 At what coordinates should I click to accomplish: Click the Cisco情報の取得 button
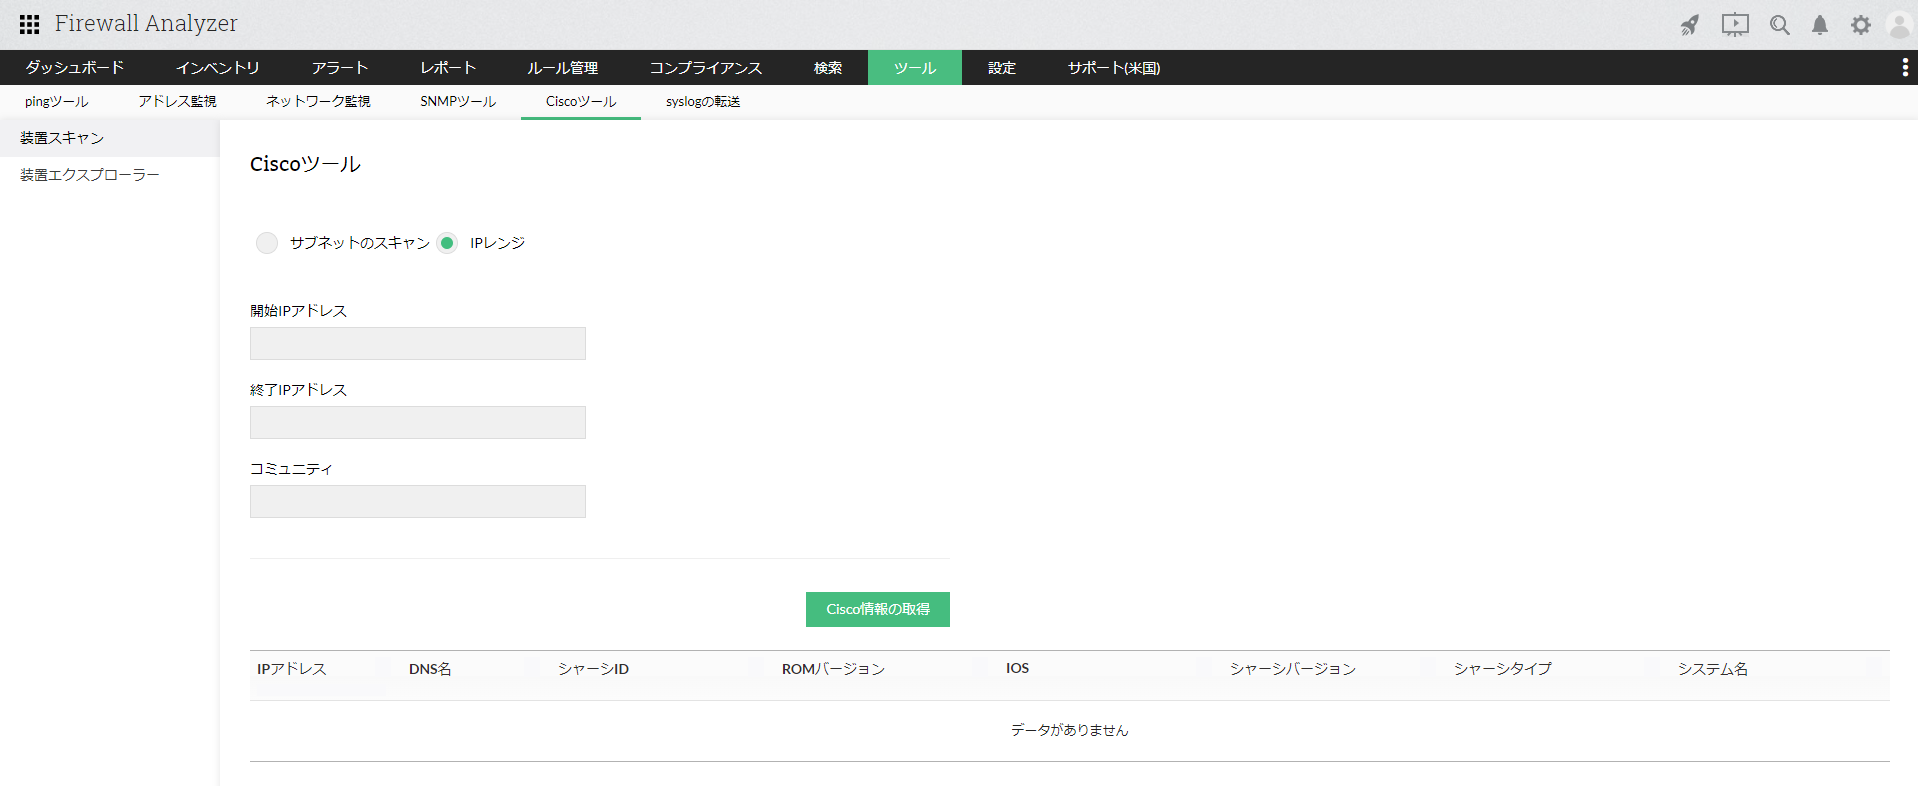pos(878,609)
